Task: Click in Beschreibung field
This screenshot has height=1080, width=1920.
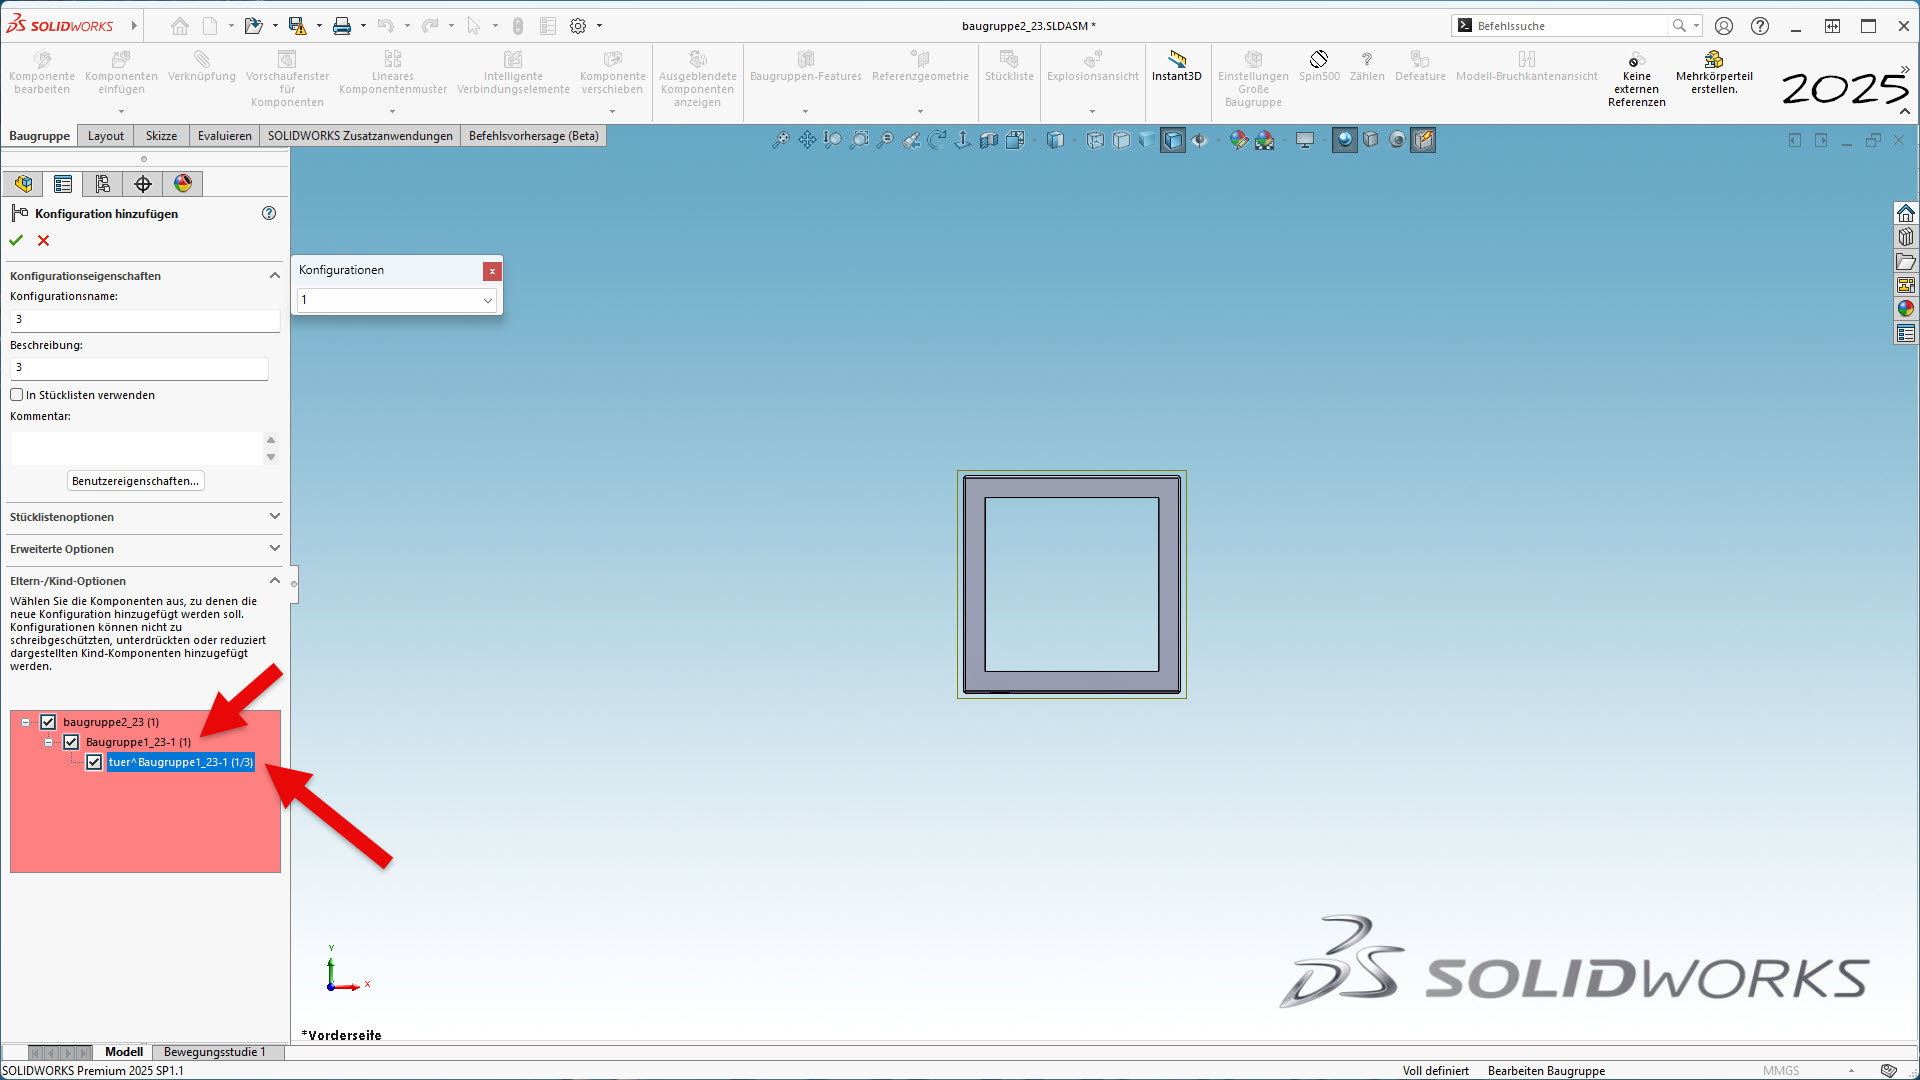Action: point(139,368)
